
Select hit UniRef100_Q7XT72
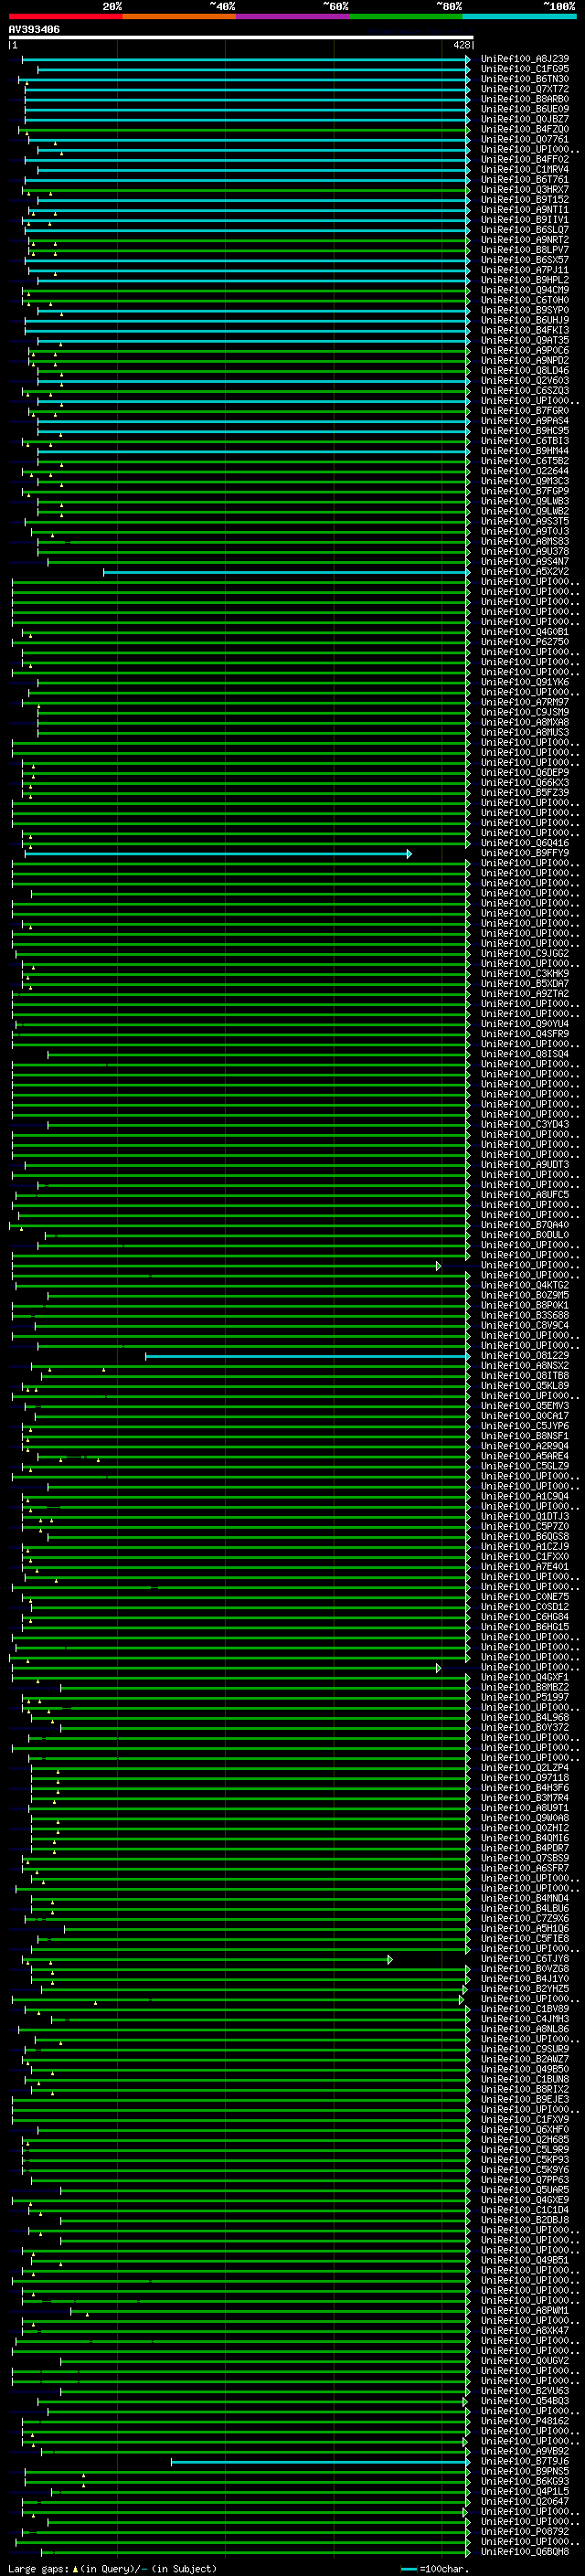tap(525, 89)
